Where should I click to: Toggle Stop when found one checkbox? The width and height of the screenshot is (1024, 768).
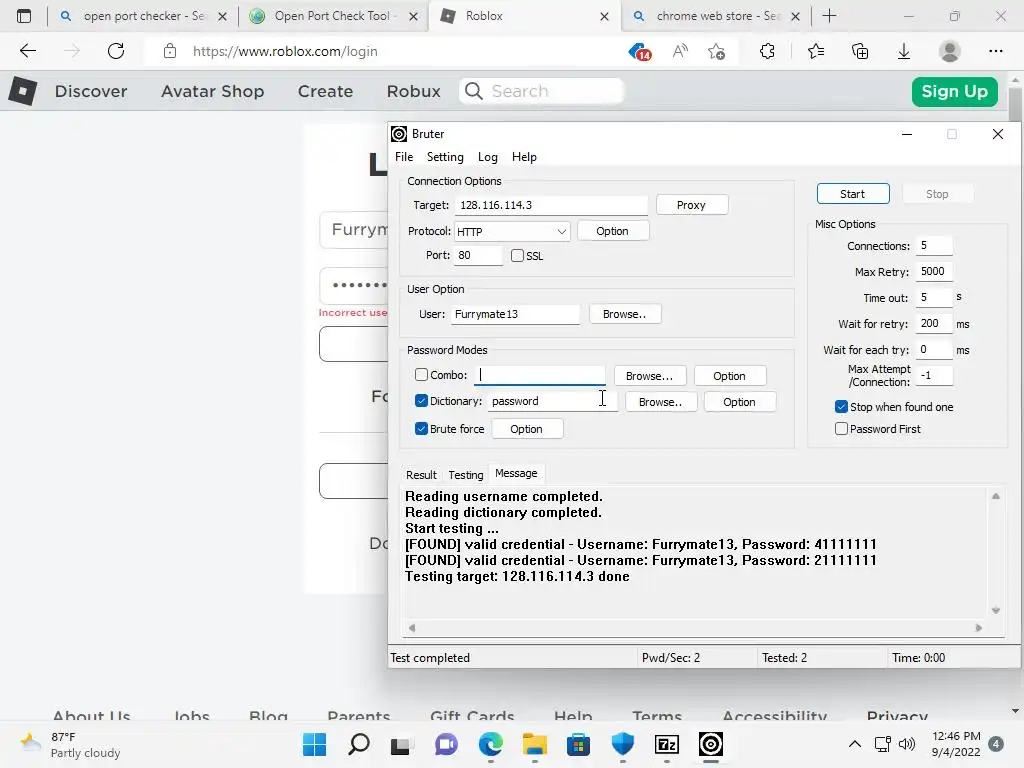coord(841,407)
